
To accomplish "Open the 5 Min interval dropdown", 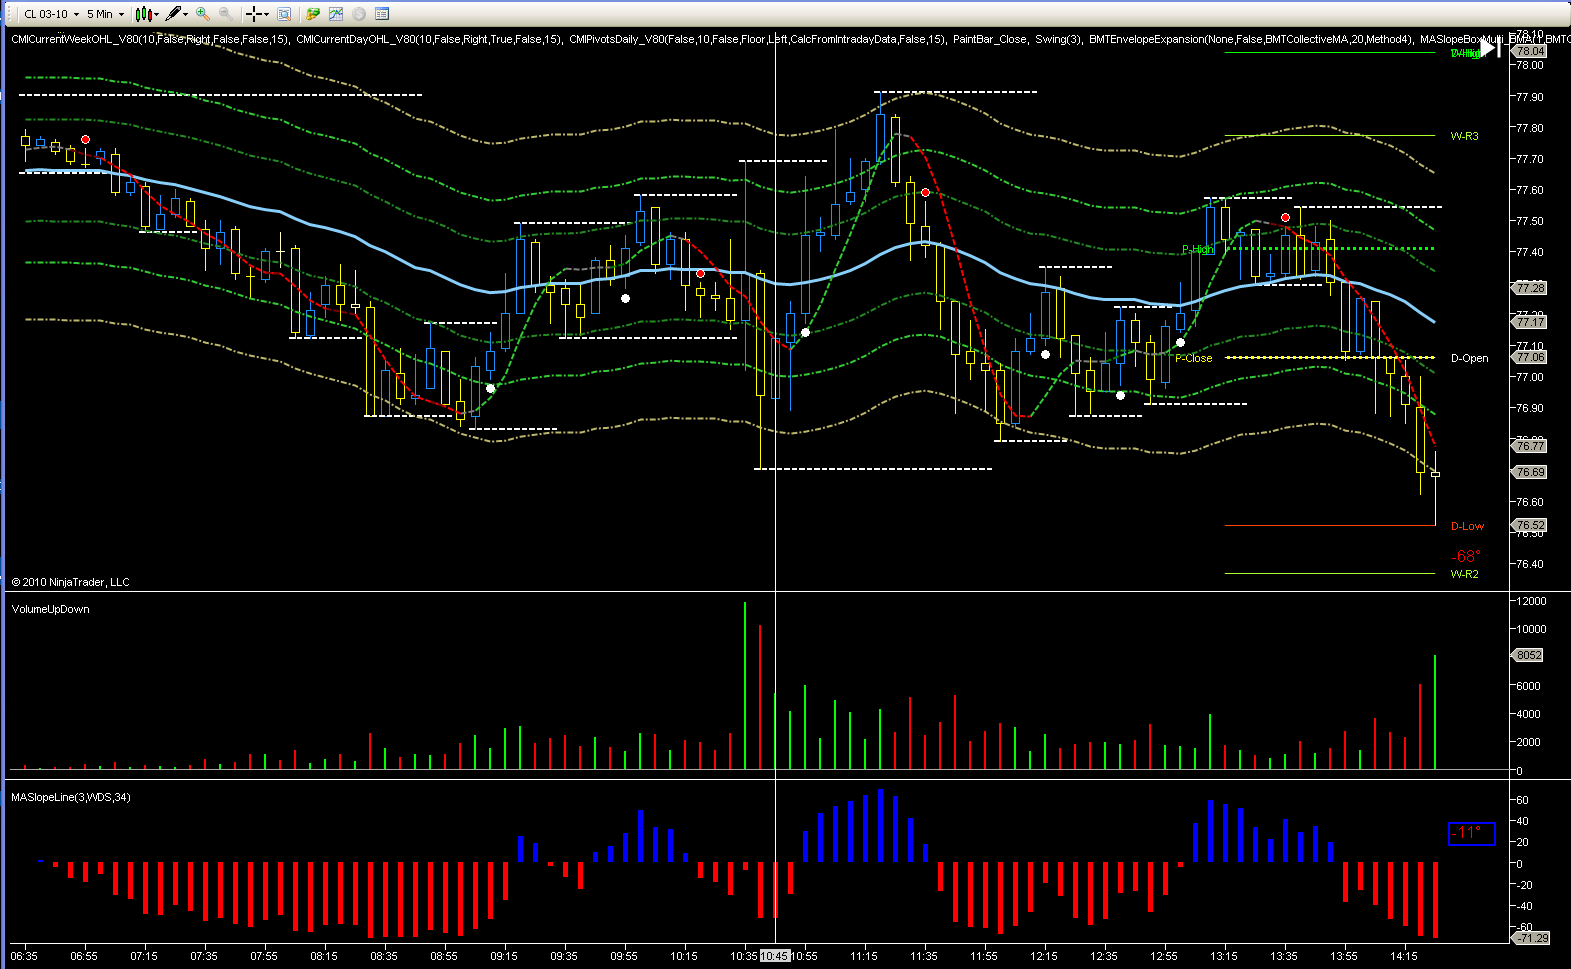I will point(105,14).
